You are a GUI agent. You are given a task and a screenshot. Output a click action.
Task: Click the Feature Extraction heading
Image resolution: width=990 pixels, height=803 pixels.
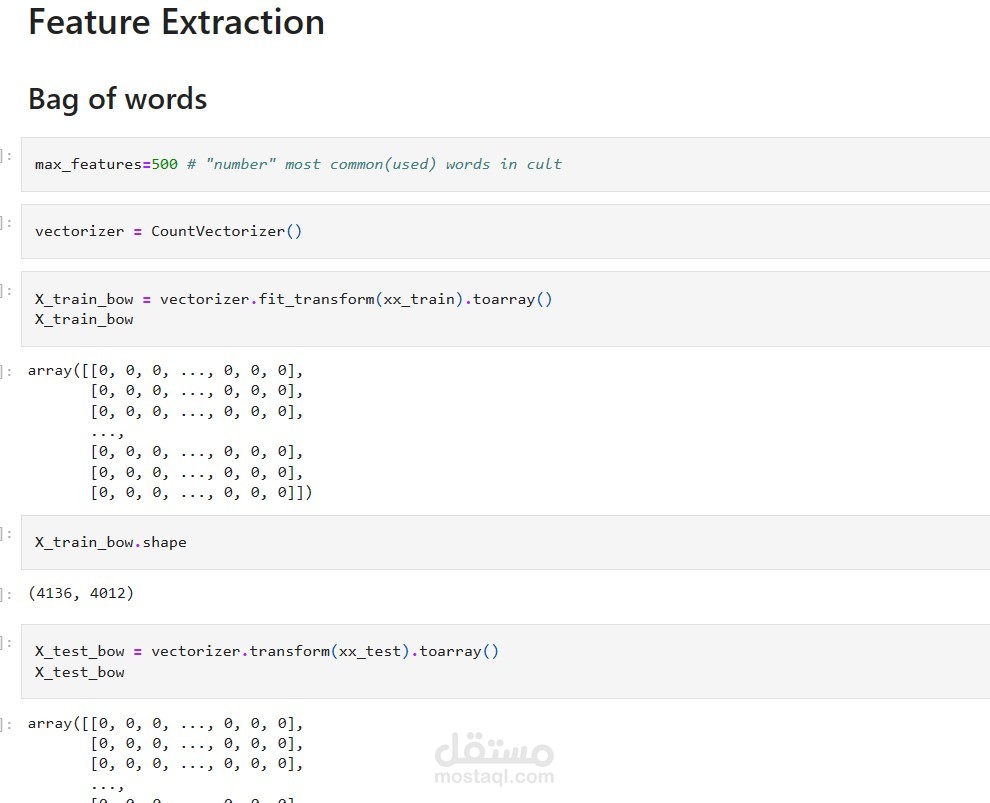click(x=176, y=22)
